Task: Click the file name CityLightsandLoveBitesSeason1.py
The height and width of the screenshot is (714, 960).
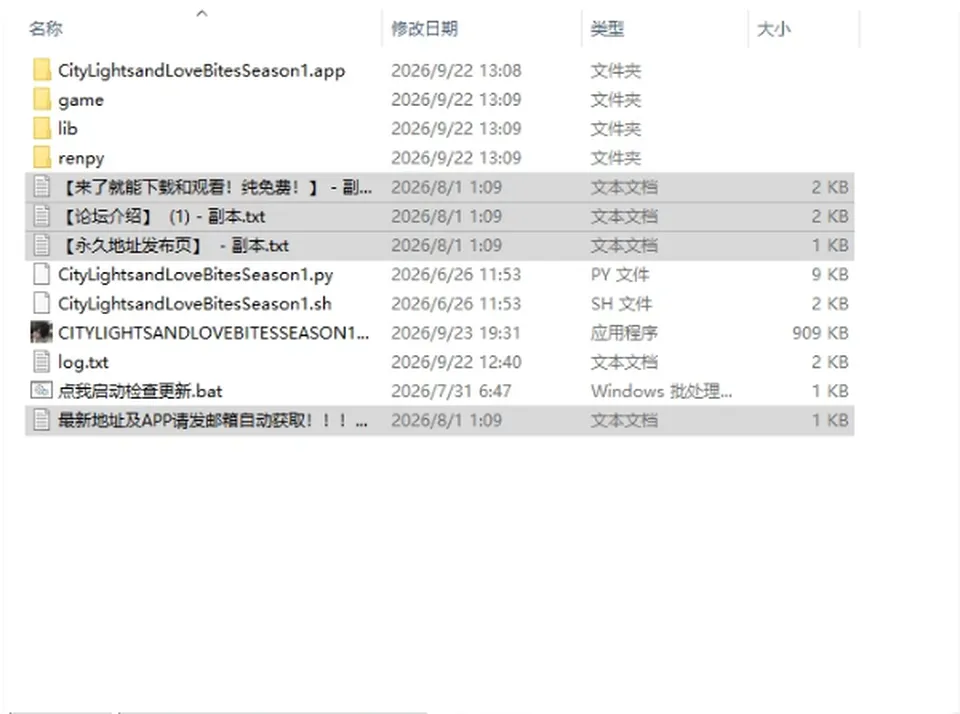Action: click(x=195, y=275)
